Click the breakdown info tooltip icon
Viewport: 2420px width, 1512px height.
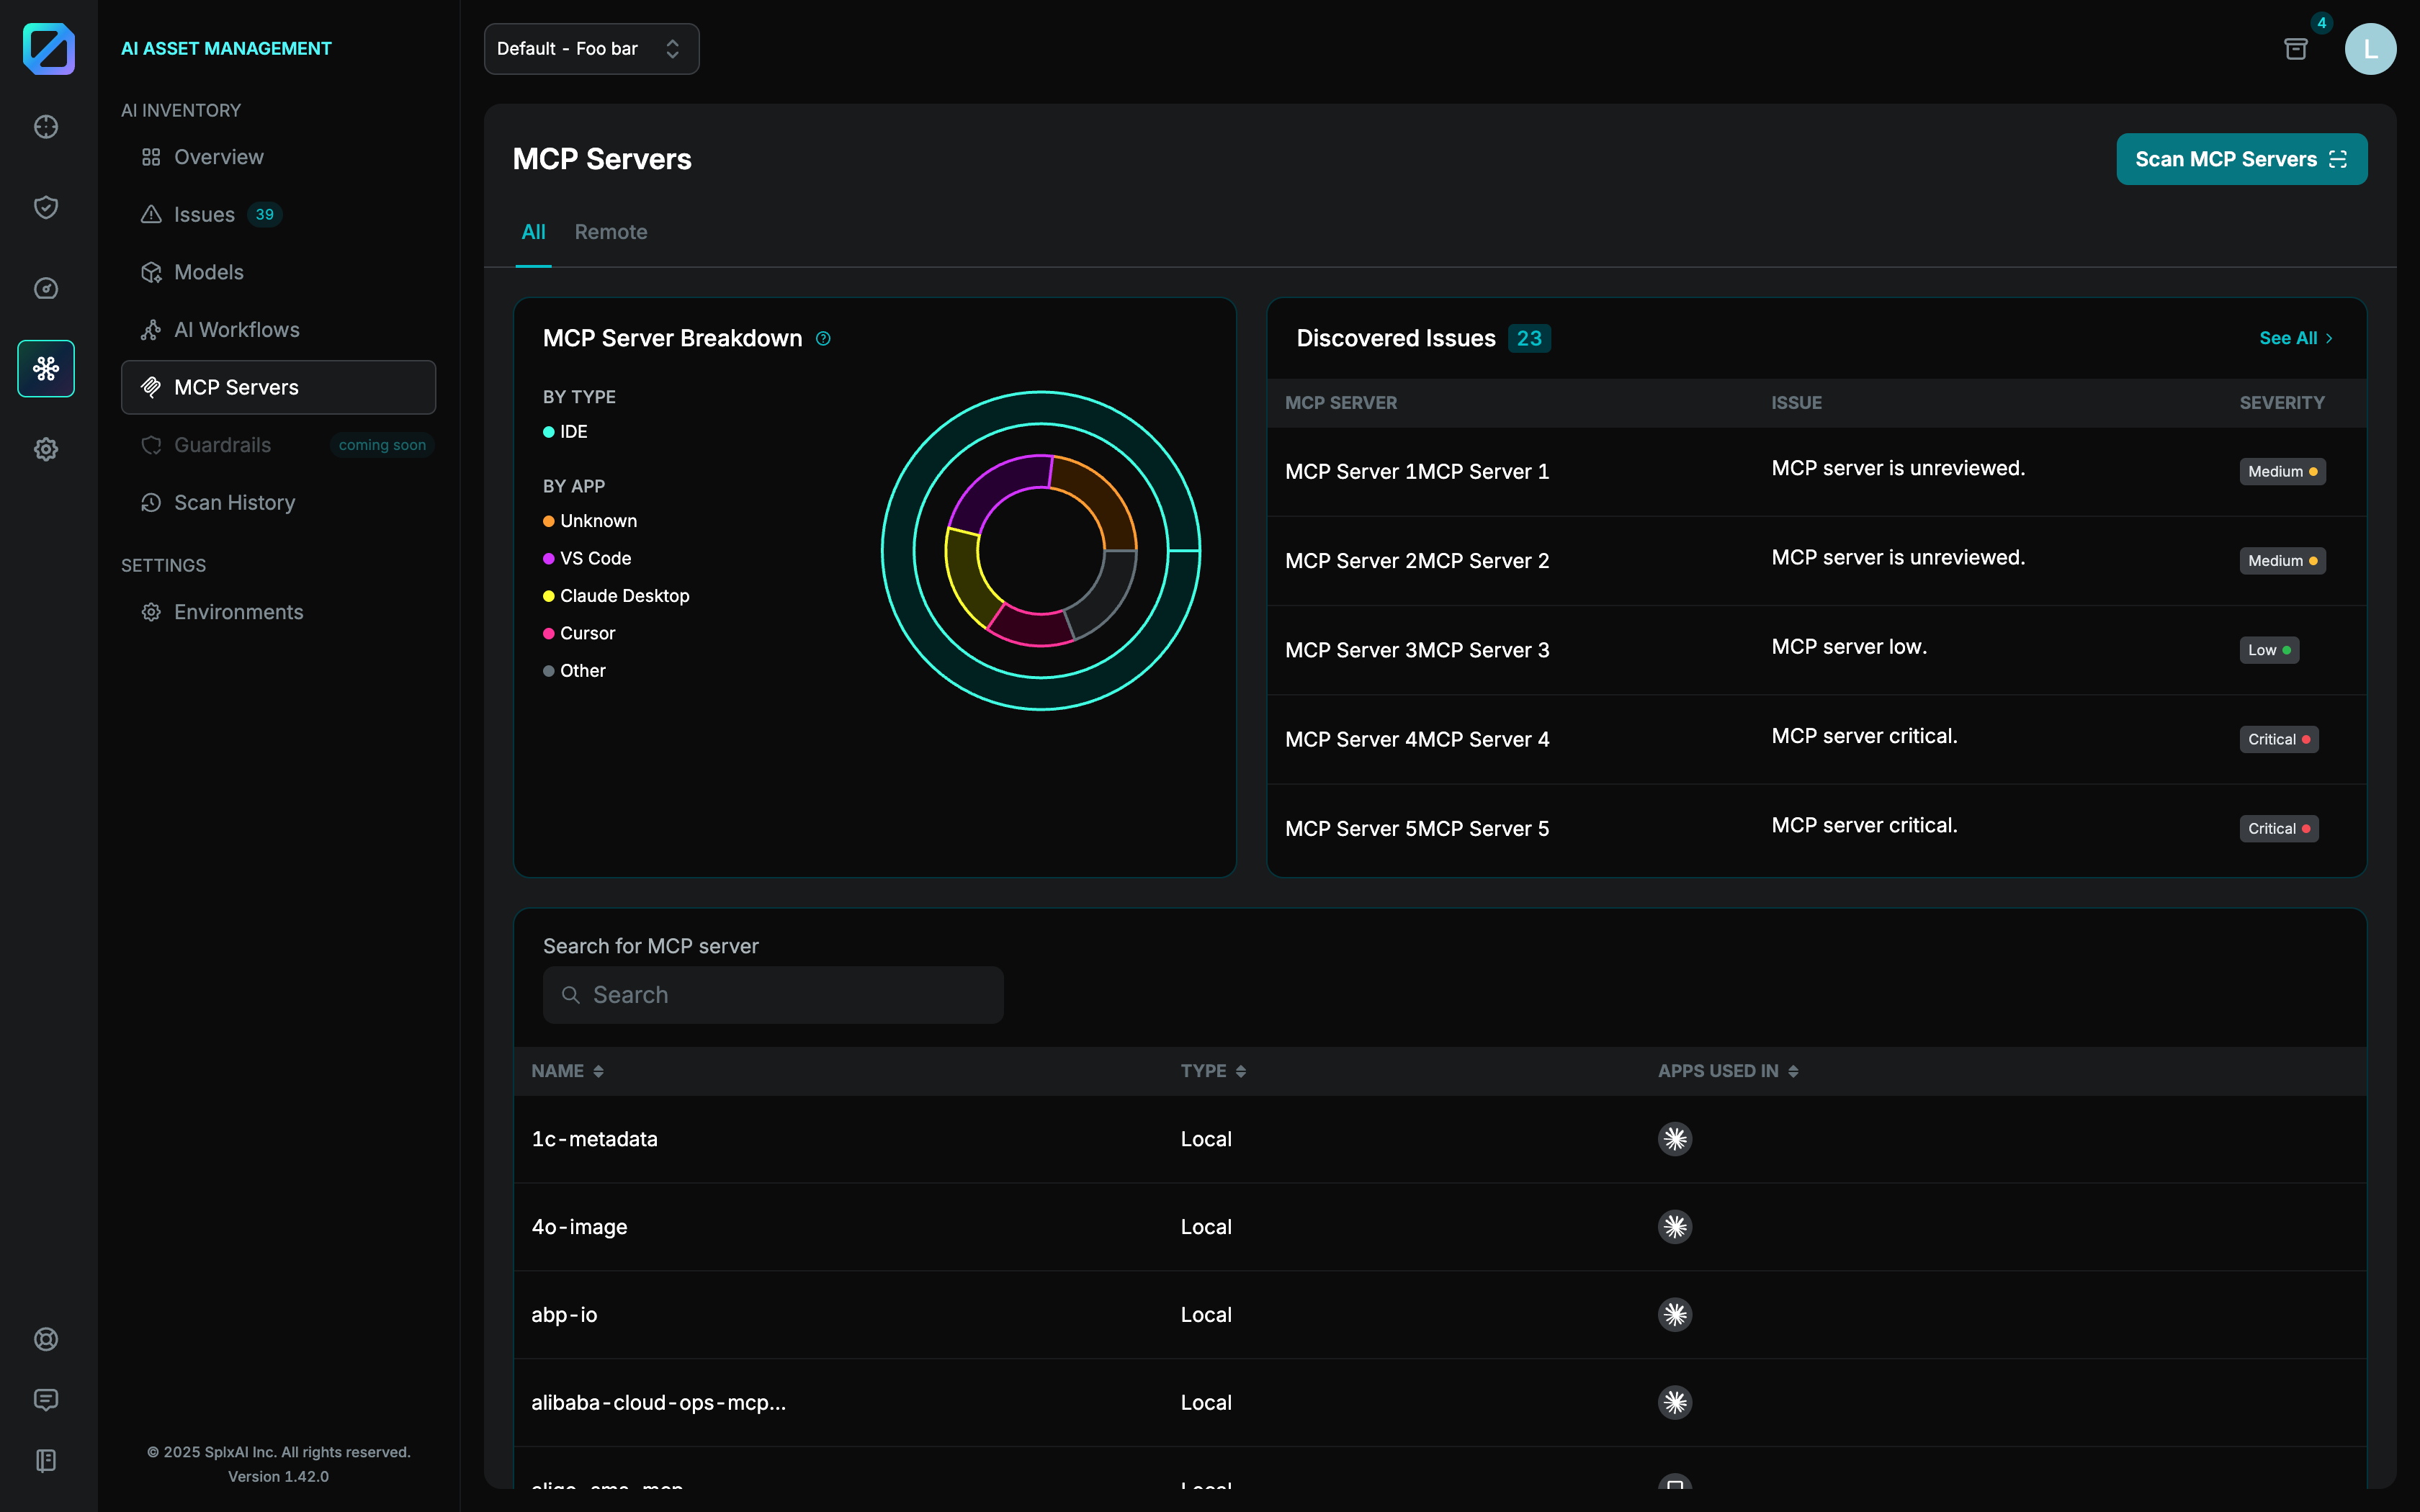point(823,338)
